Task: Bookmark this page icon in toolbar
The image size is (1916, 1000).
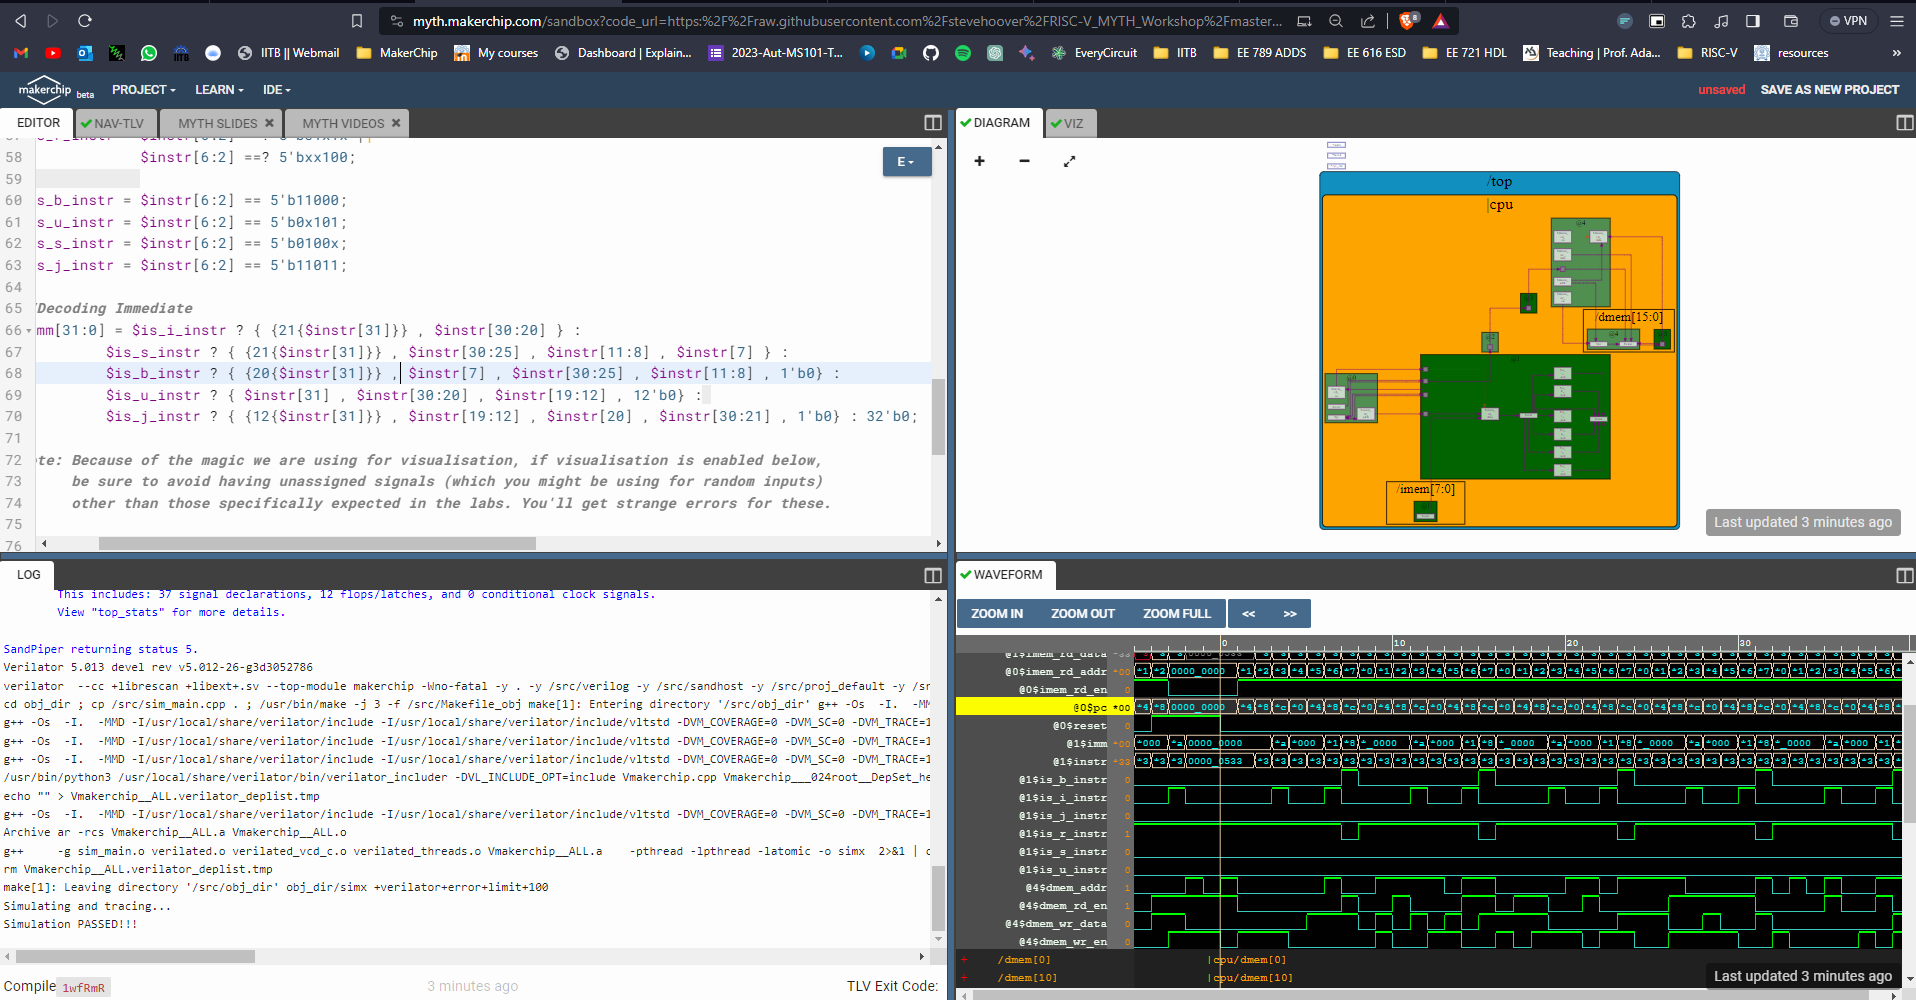Action: click(357, 20)
